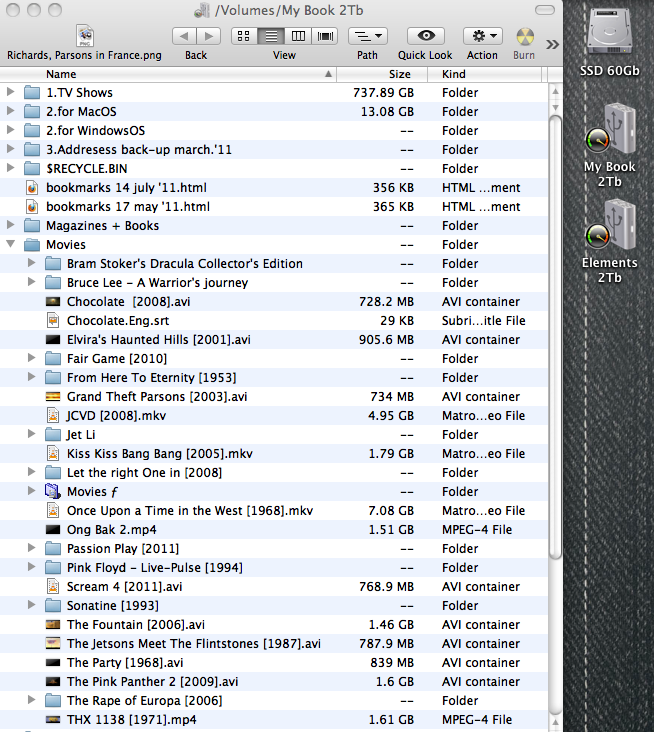Image resolution: width=654 pixels, height=732 pixels.
Task: Click the scrollbar up arrow at top
Action: [x=555, y=91]
